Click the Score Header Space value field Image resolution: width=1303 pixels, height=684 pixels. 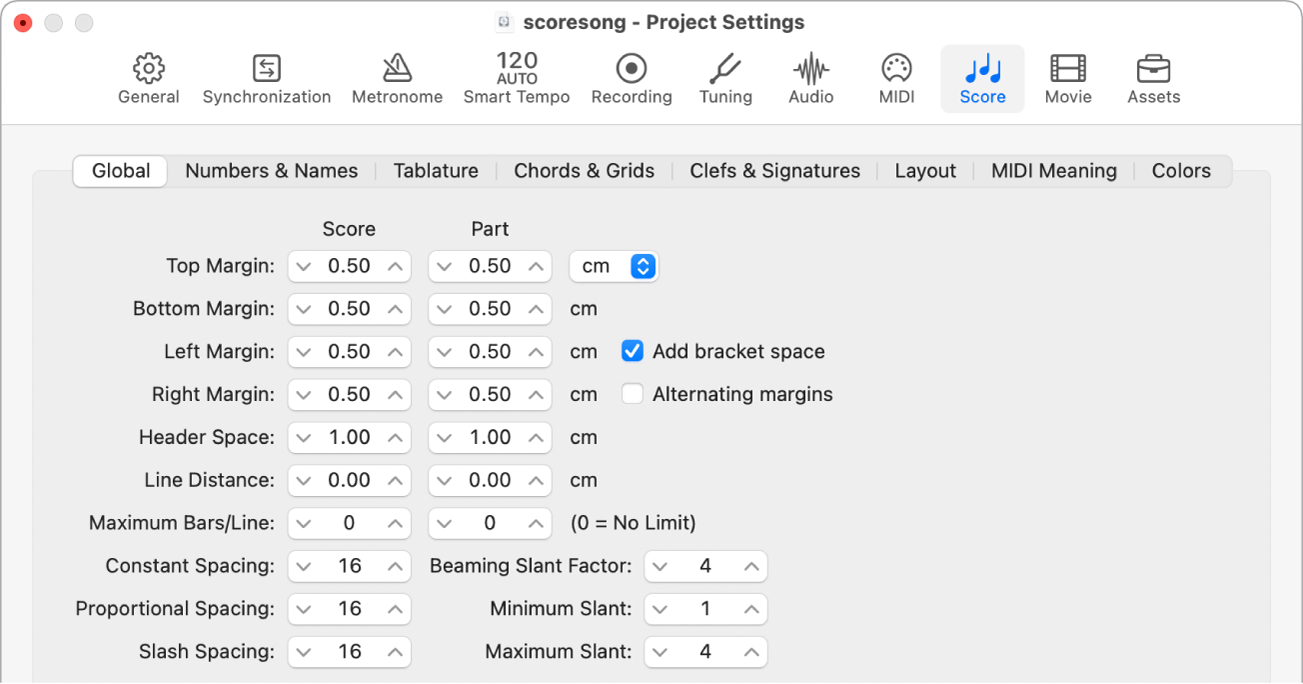(x=349, y=437)
